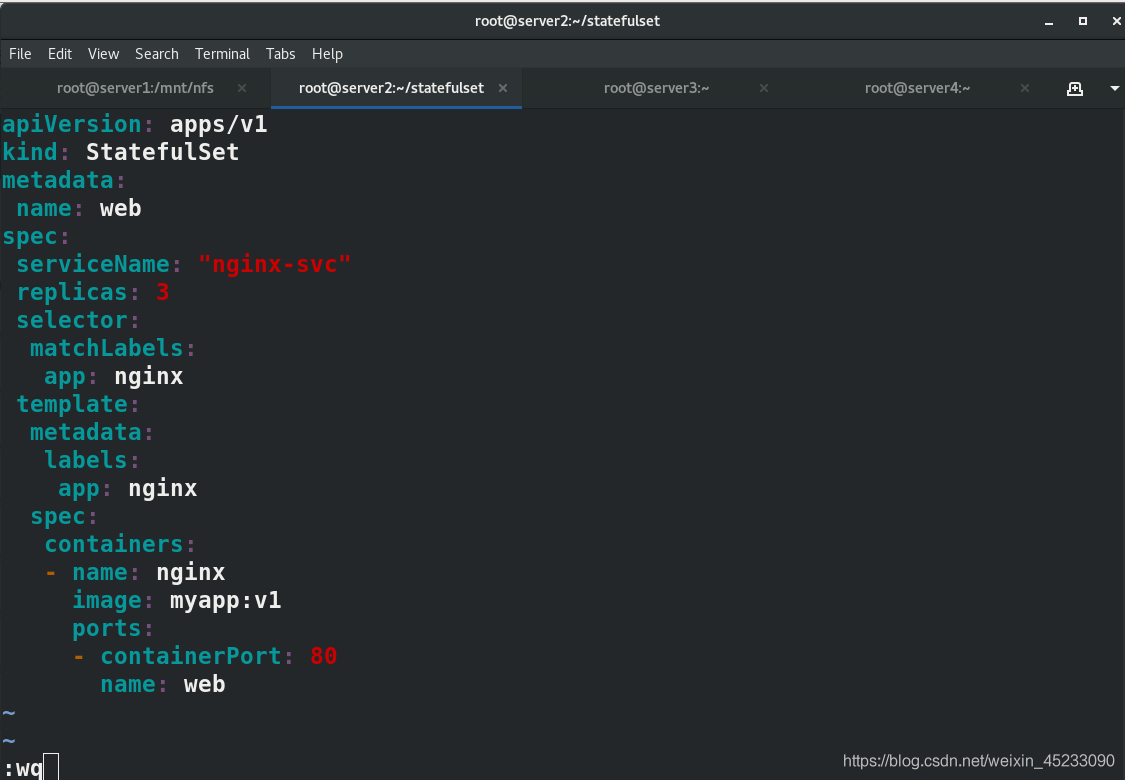Switch to root@server4:~ tab

pyautogui.click(x=918, y=88)
